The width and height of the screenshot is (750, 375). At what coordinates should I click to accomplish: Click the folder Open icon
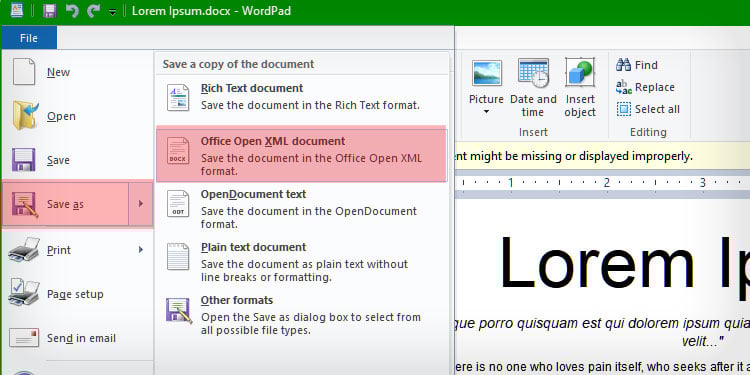(x=25, y=115)
